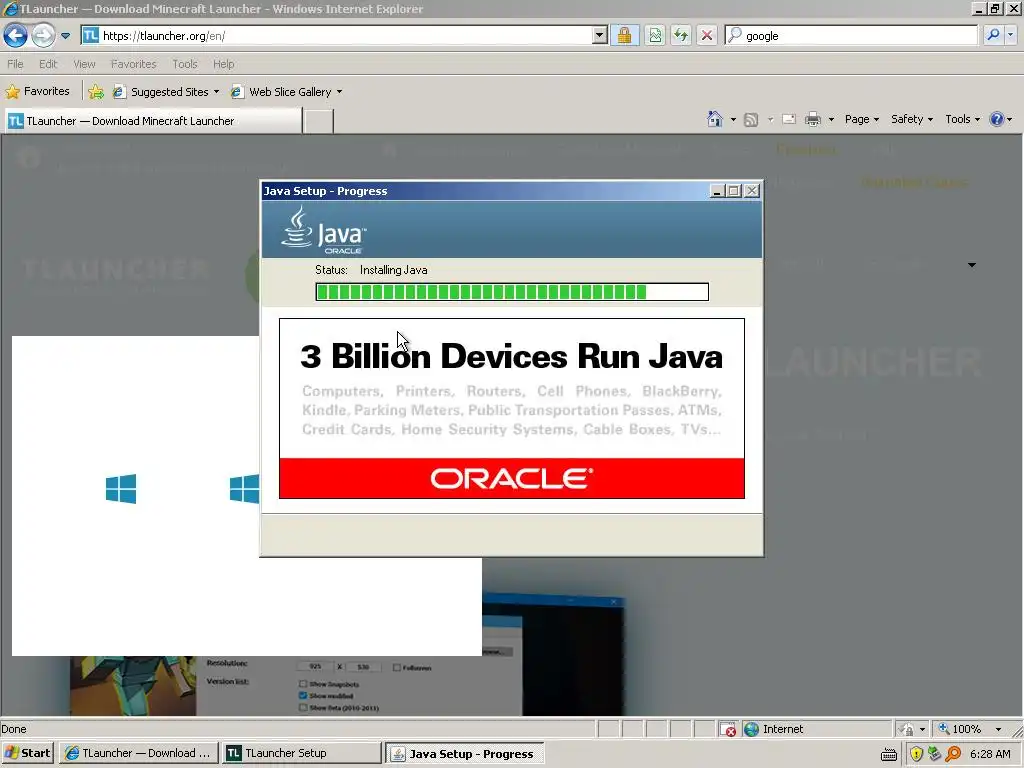Click the blue search magnifier button
This screenshot has height=768, width=1024.
coord(993,35)
